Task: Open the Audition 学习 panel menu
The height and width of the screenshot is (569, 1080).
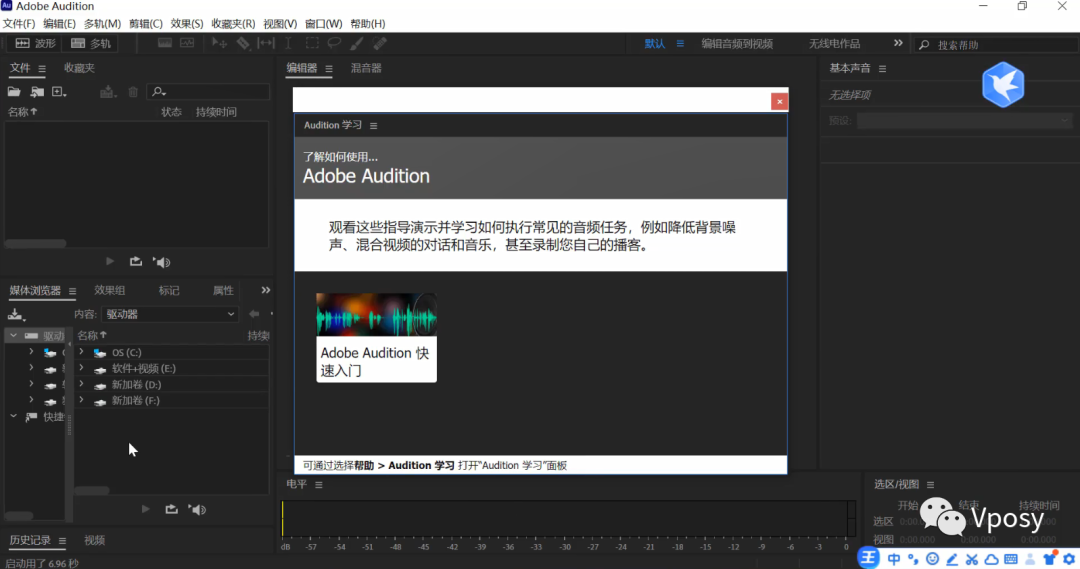Action: click(373, 125)
